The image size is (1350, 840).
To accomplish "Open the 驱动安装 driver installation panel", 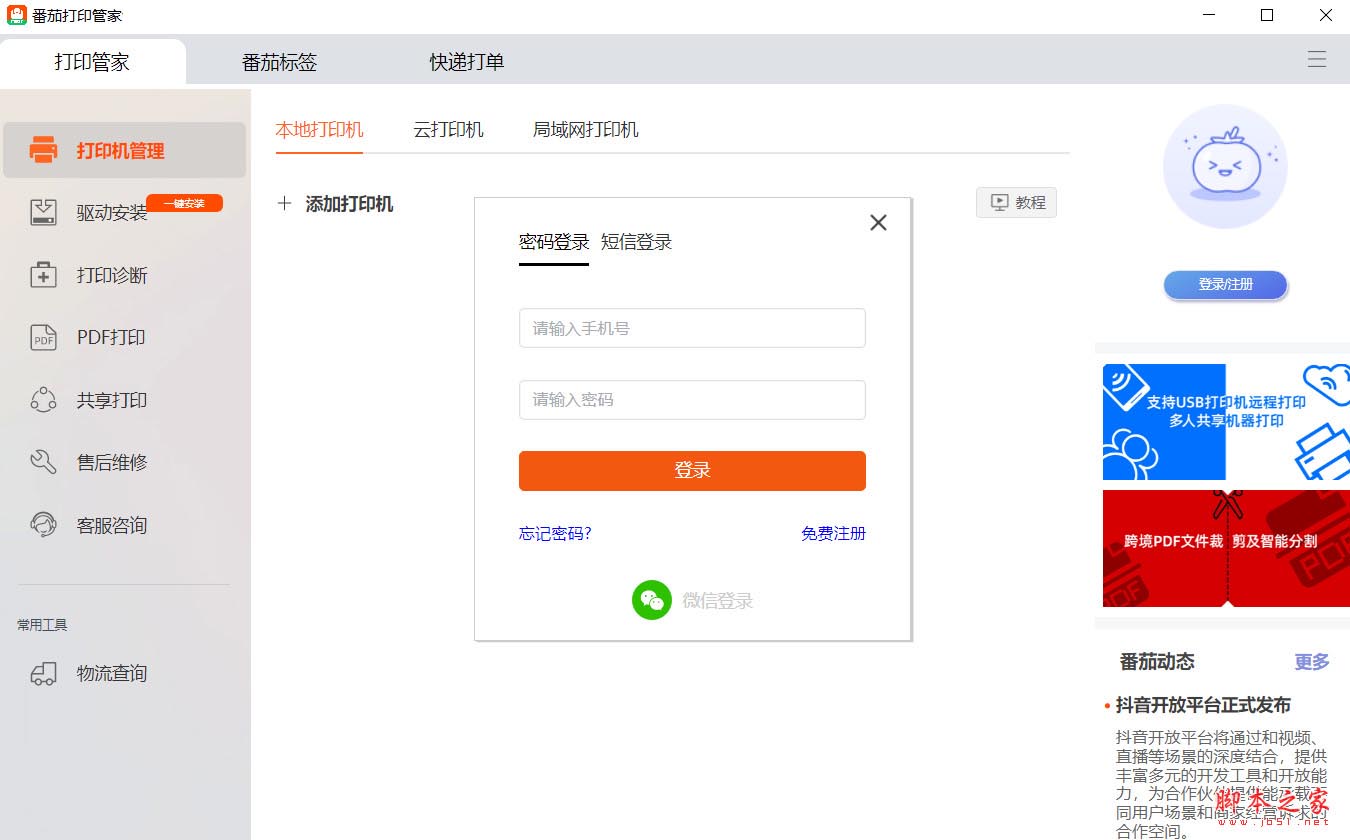I will click(110, 212).
